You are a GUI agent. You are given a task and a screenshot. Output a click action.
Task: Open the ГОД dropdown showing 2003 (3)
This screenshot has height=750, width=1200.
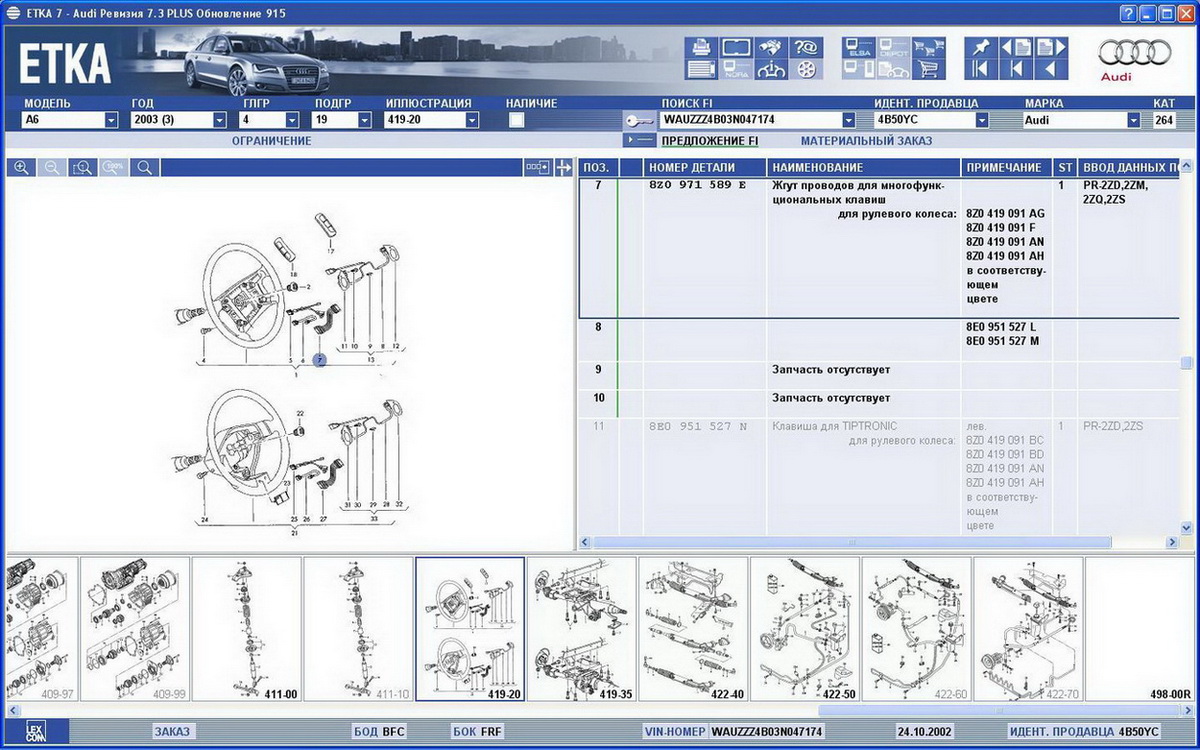pos(179,120)
